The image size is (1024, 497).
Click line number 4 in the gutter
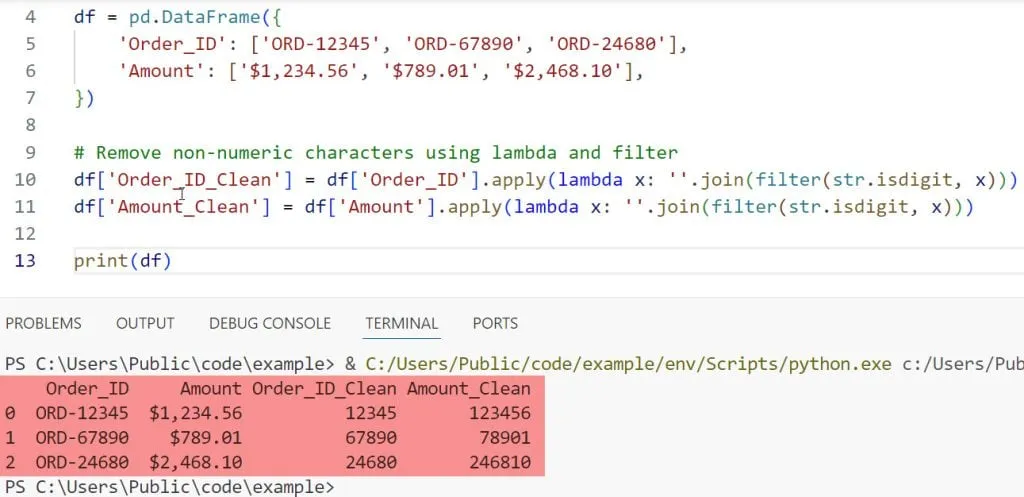[31, 17]
